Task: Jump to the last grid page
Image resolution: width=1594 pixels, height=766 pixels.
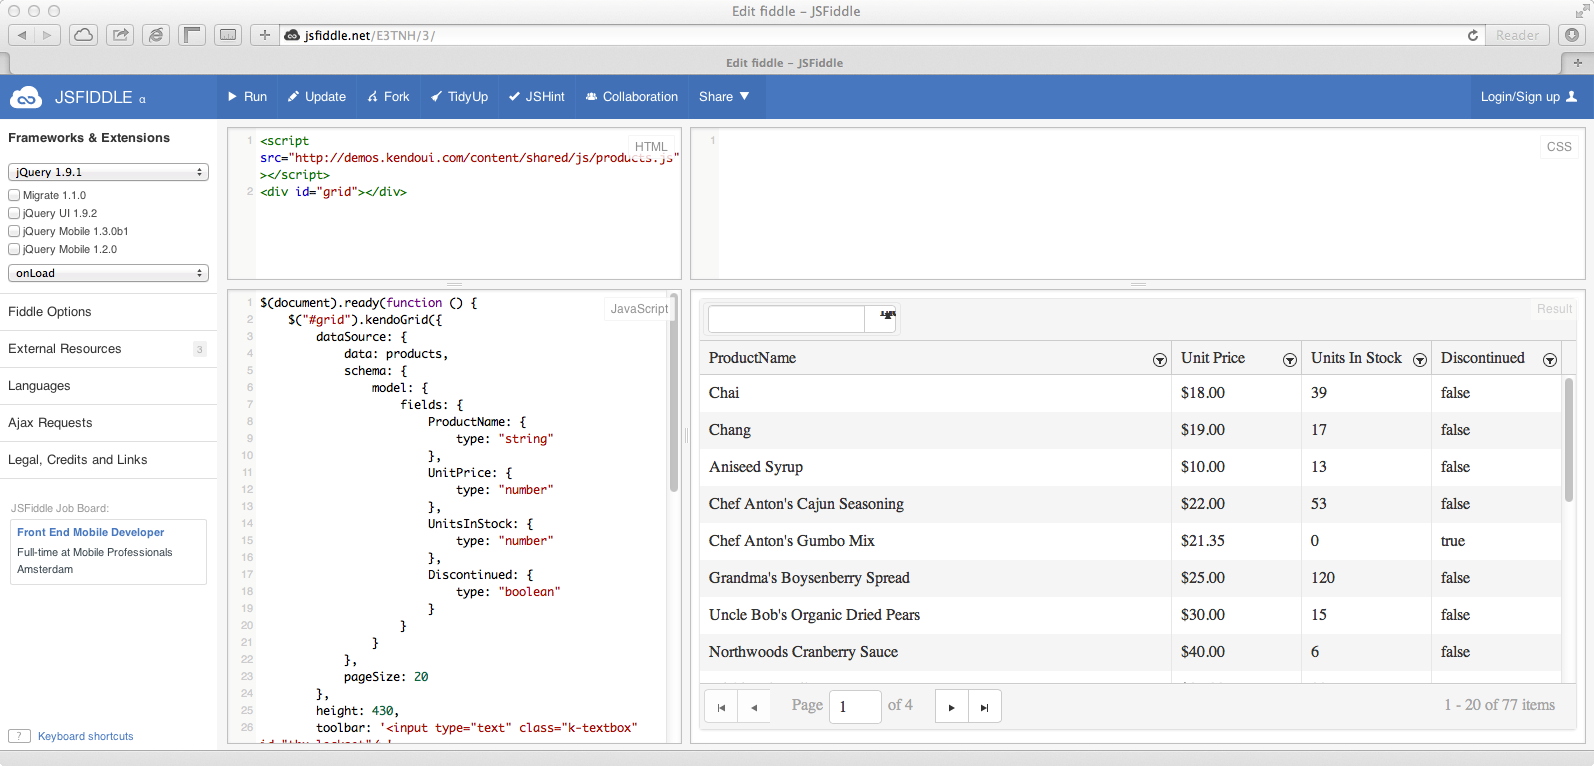Action: (x=984, y=707)
